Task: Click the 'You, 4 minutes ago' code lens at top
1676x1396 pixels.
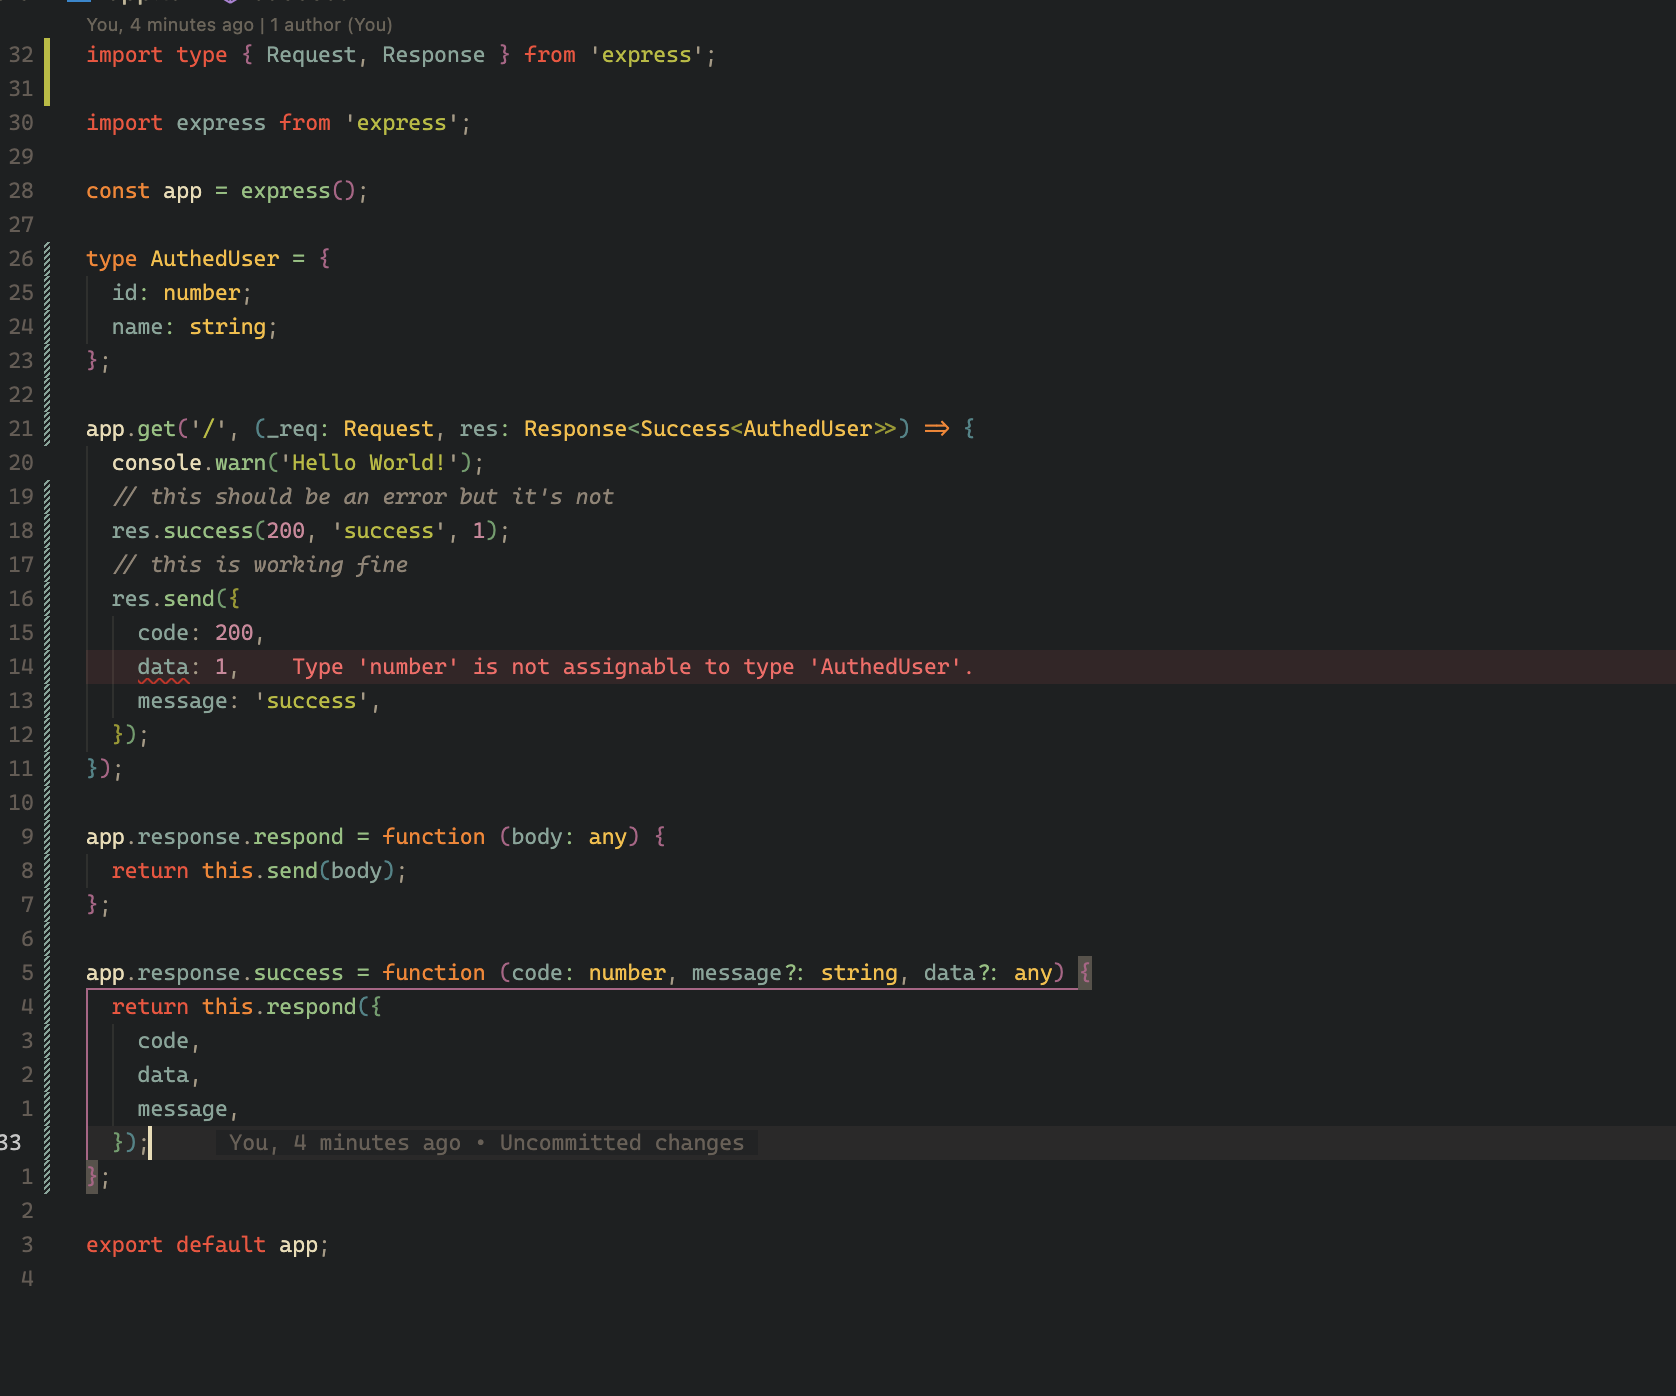Action: [170, 25]
